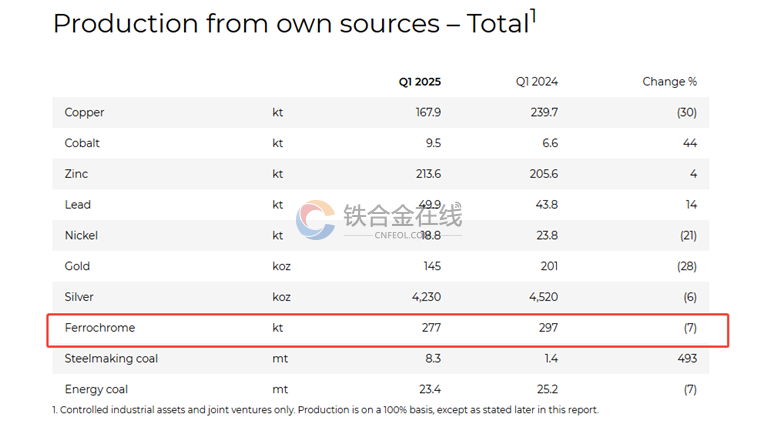
Task: Click the Silver row label
Action: pos(79,297)
